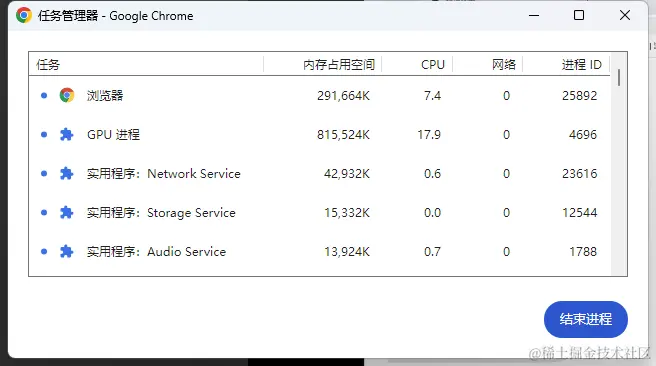
Task: Click process ID 25892
Action: 579,96
